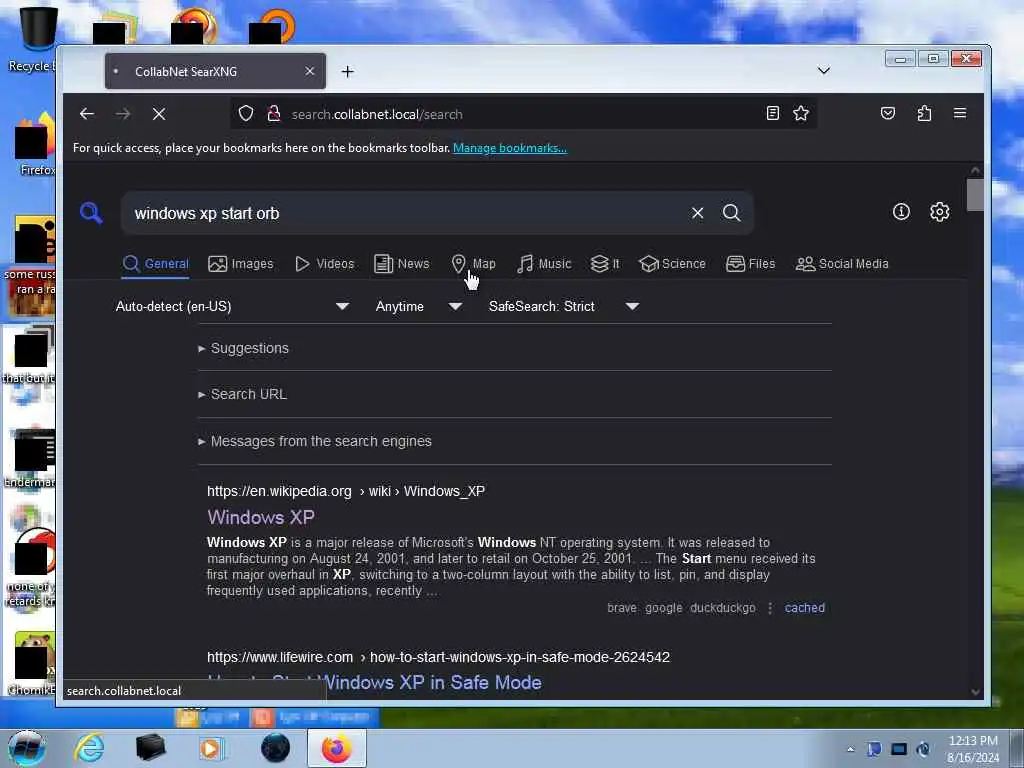The image size is (1024, 768).
Task: Click the volume tray icon
Action: click(923, 749)
